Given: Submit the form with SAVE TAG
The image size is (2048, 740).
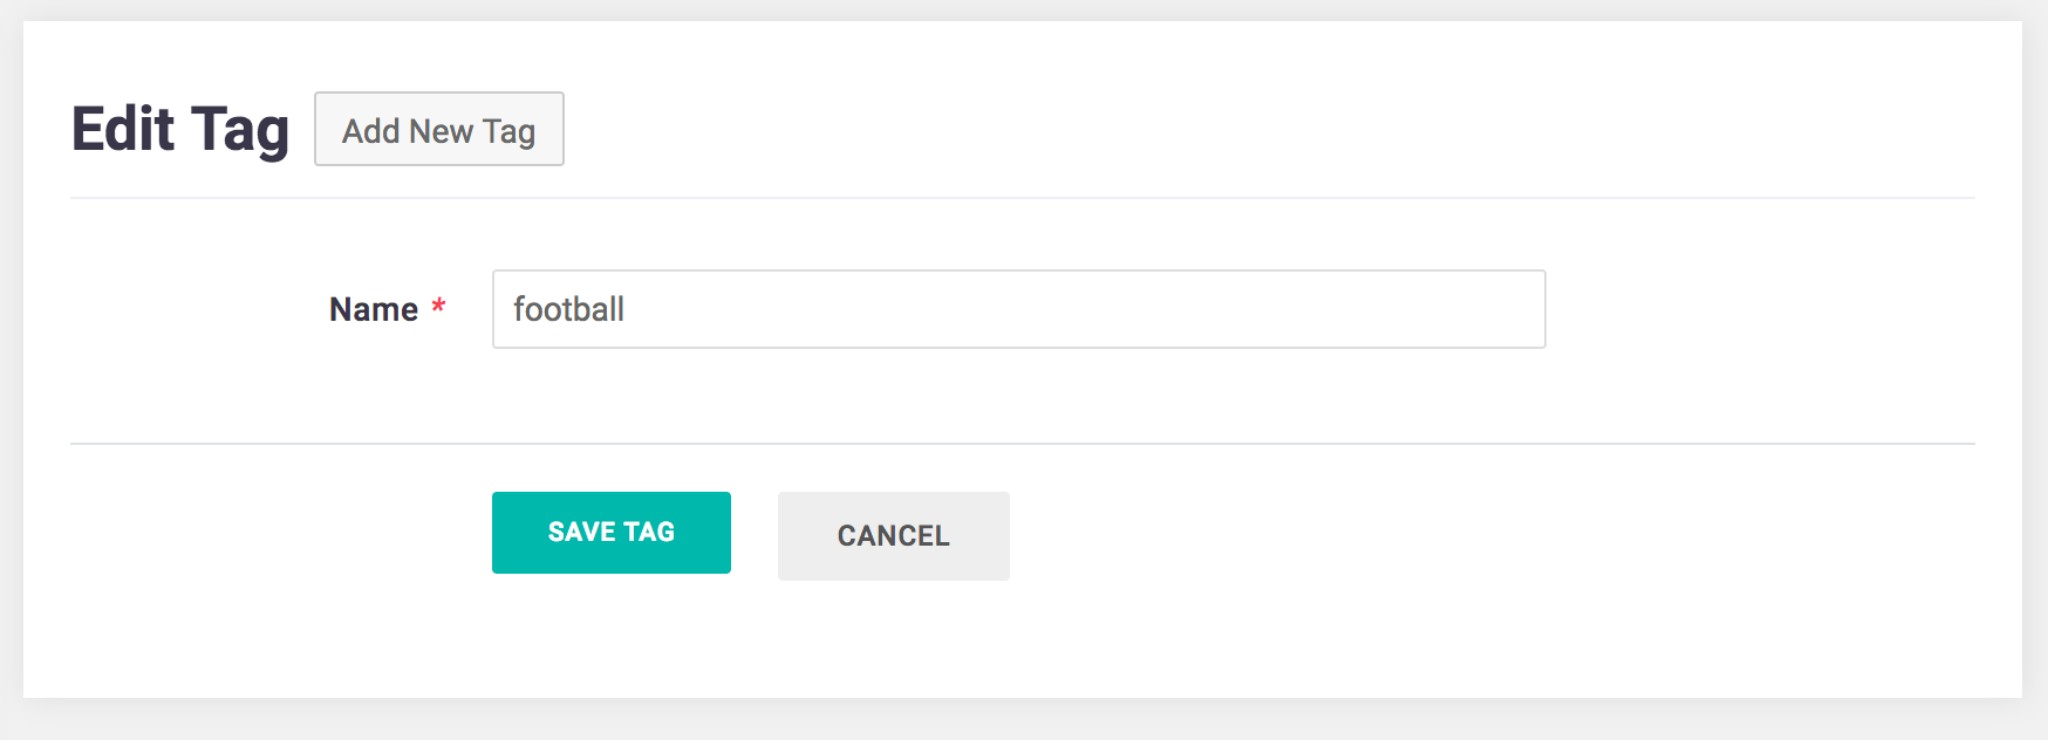Looking at the screenshot, I should pyautogui.click(x=611, y=532).
